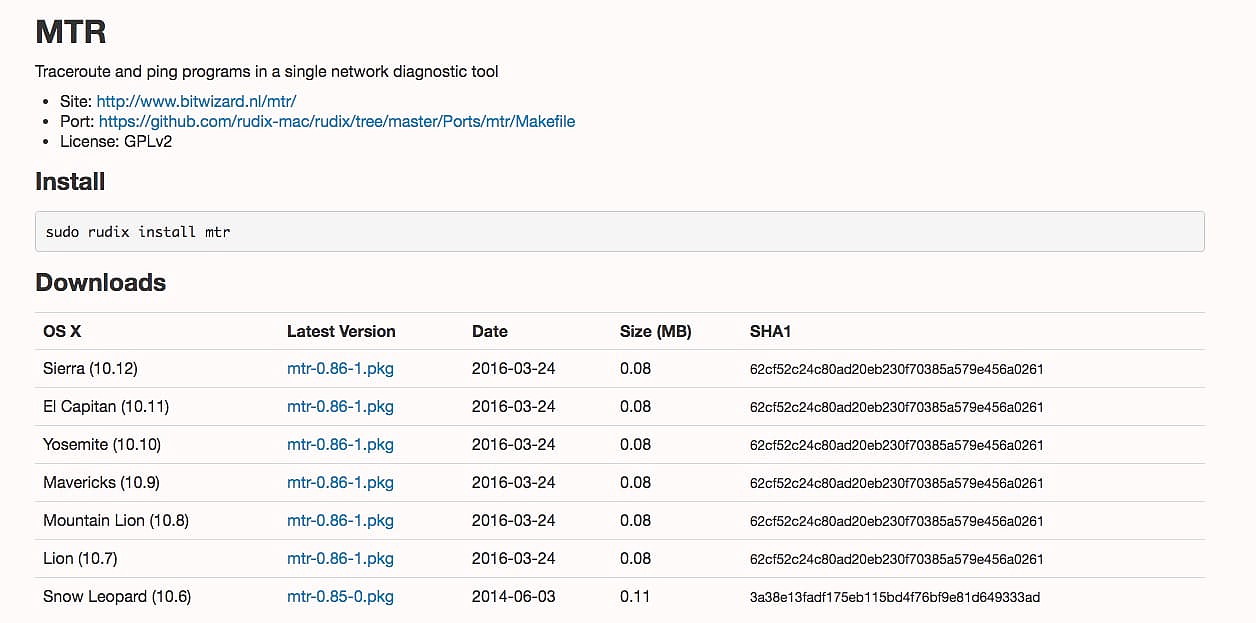Download the Mountain Lion mtr package
This screenshot has width=1256, height=623.
click(x=340, y=520)
